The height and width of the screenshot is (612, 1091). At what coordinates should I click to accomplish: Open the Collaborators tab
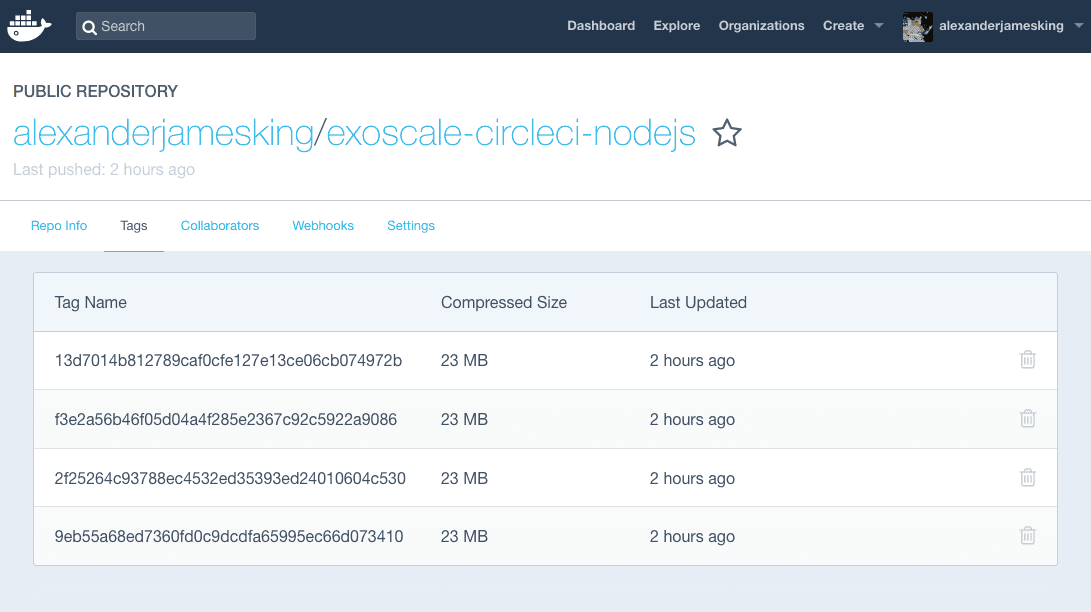pos(220,225)
